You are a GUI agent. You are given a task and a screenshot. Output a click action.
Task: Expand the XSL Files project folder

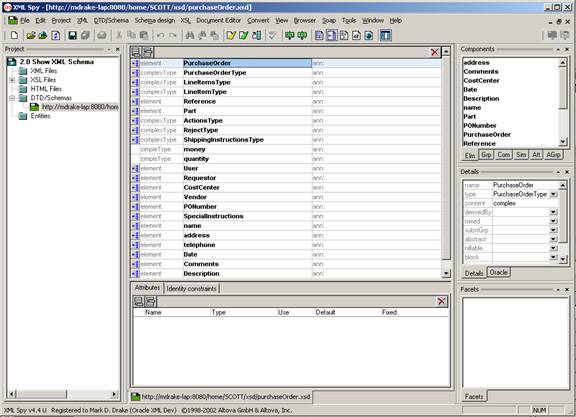coord(12,80)
